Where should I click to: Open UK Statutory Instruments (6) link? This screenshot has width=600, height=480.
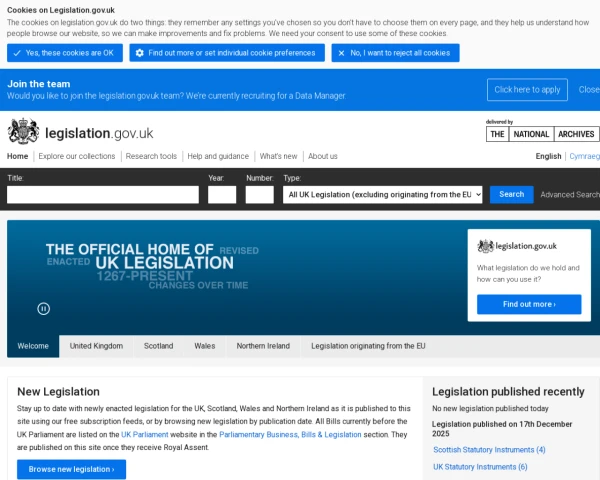(x=480, y=467)
